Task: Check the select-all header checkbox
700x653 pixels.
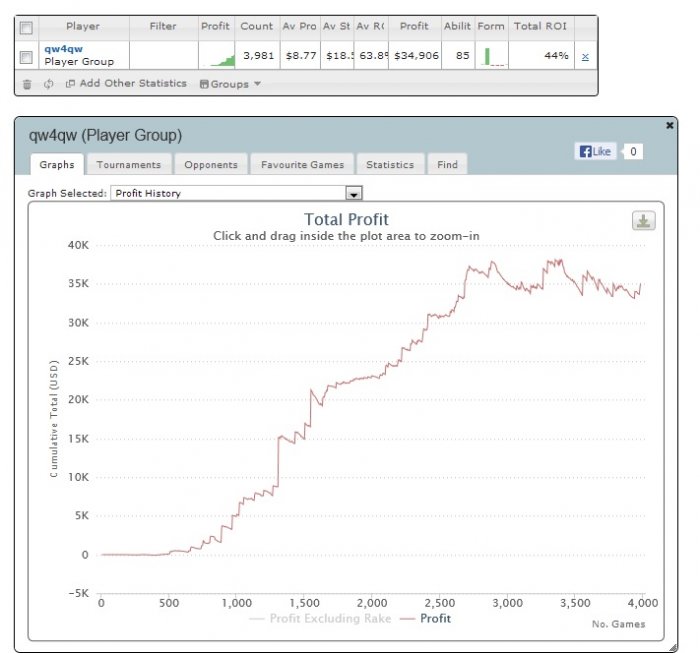Action: pyautogui.click(x=26, y=28)
